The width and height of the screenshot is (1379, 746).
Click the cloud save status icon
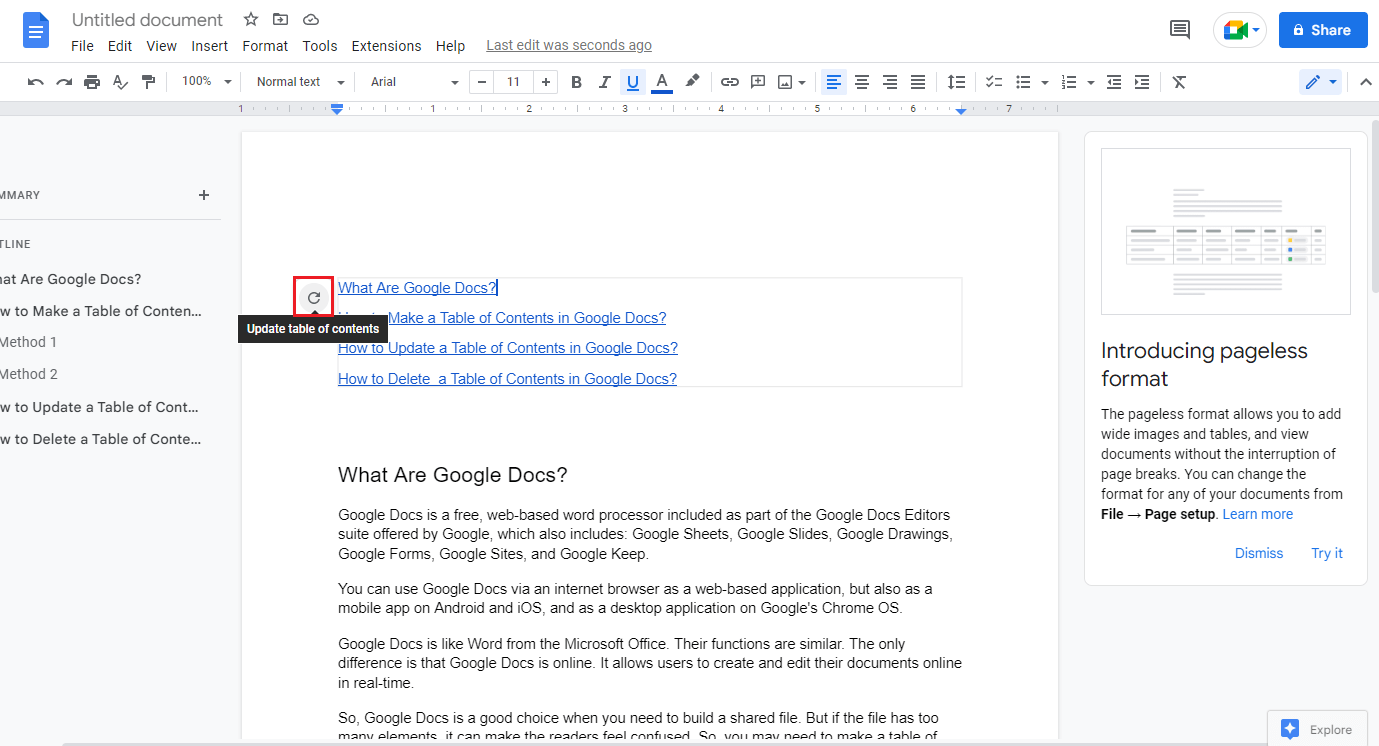pyautogui.click(x=311, y=20)
